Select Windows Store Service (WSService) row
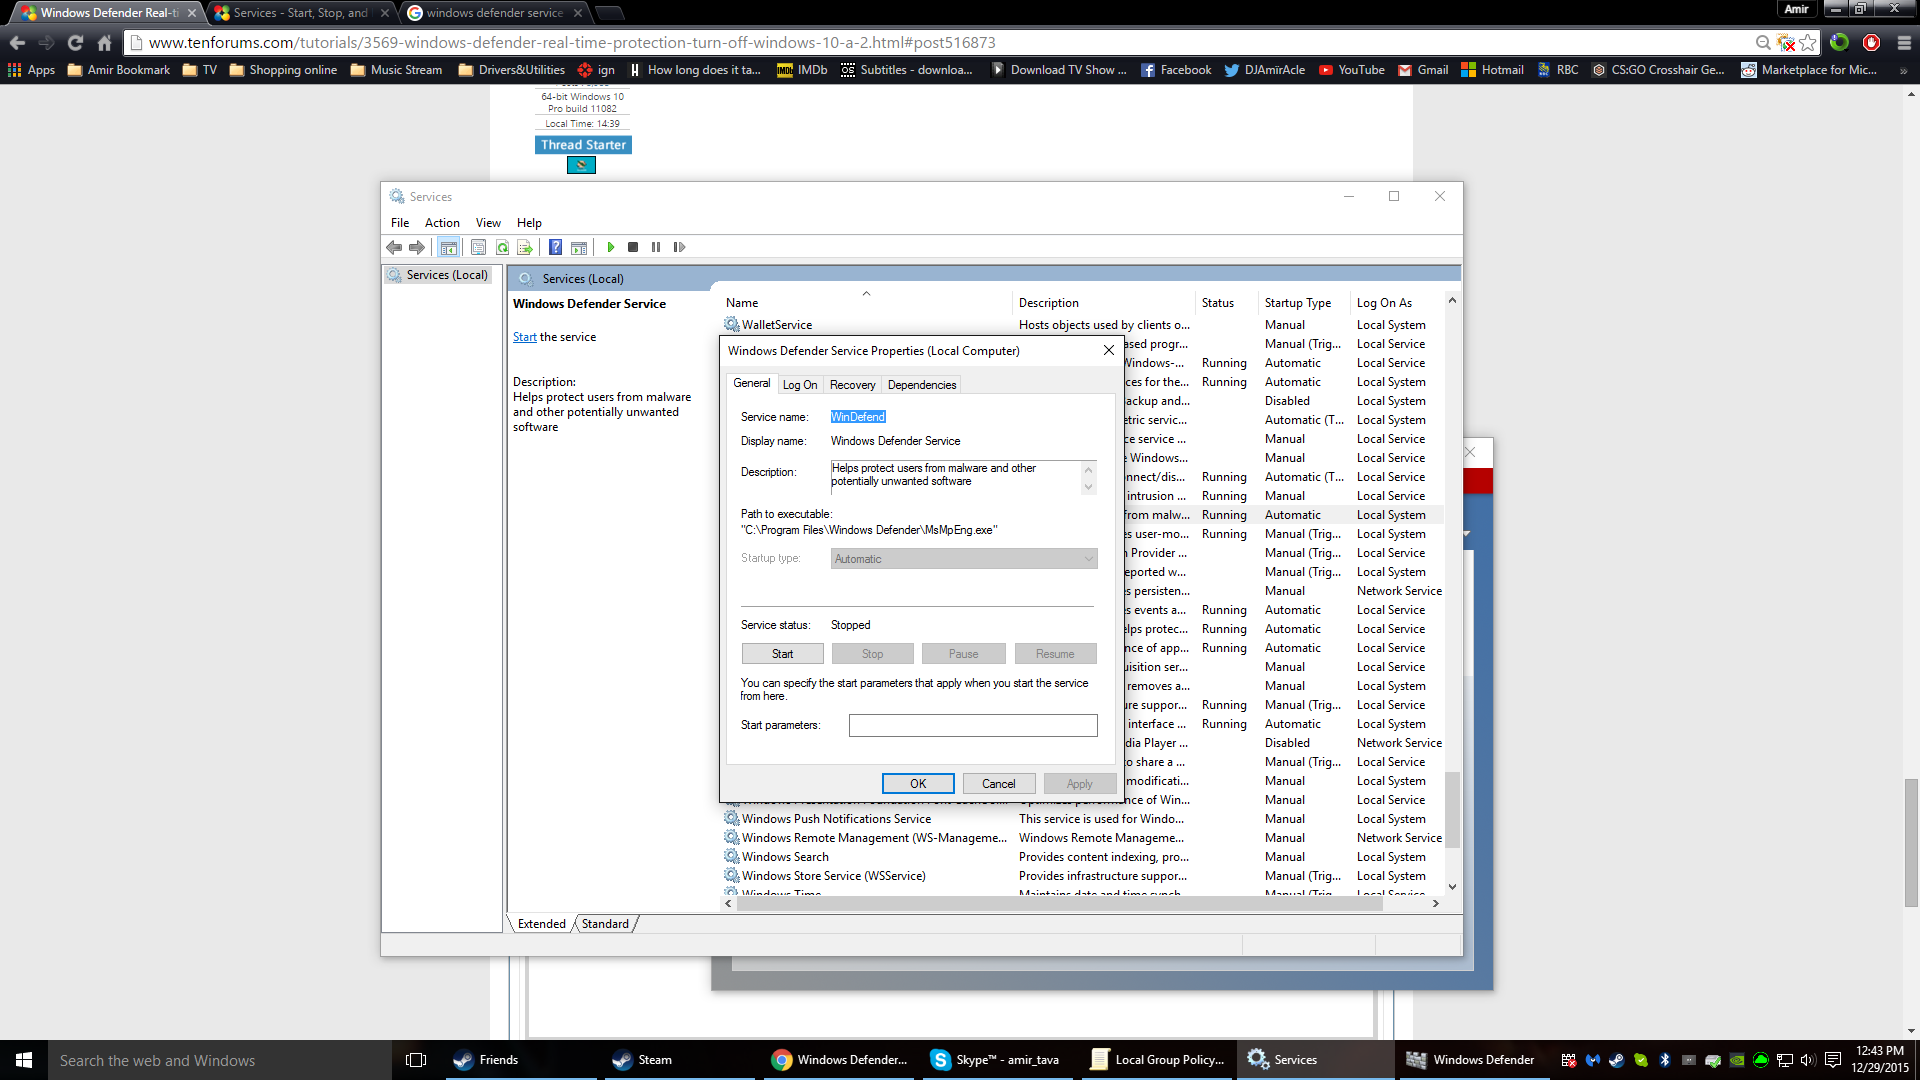 coord(1082,876)
